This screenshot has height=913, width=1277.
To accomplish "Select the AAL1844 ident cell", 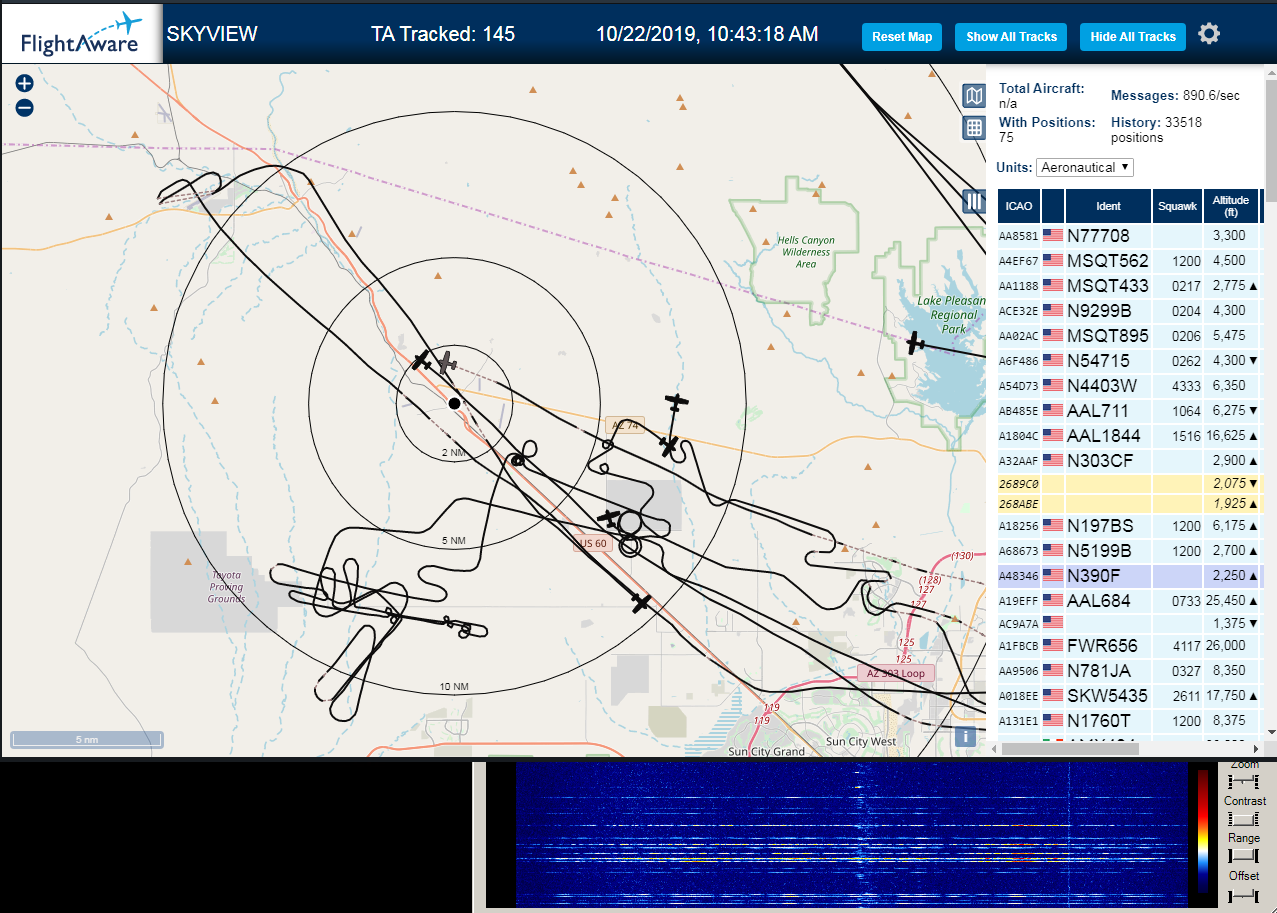I will click(1108, 436).
